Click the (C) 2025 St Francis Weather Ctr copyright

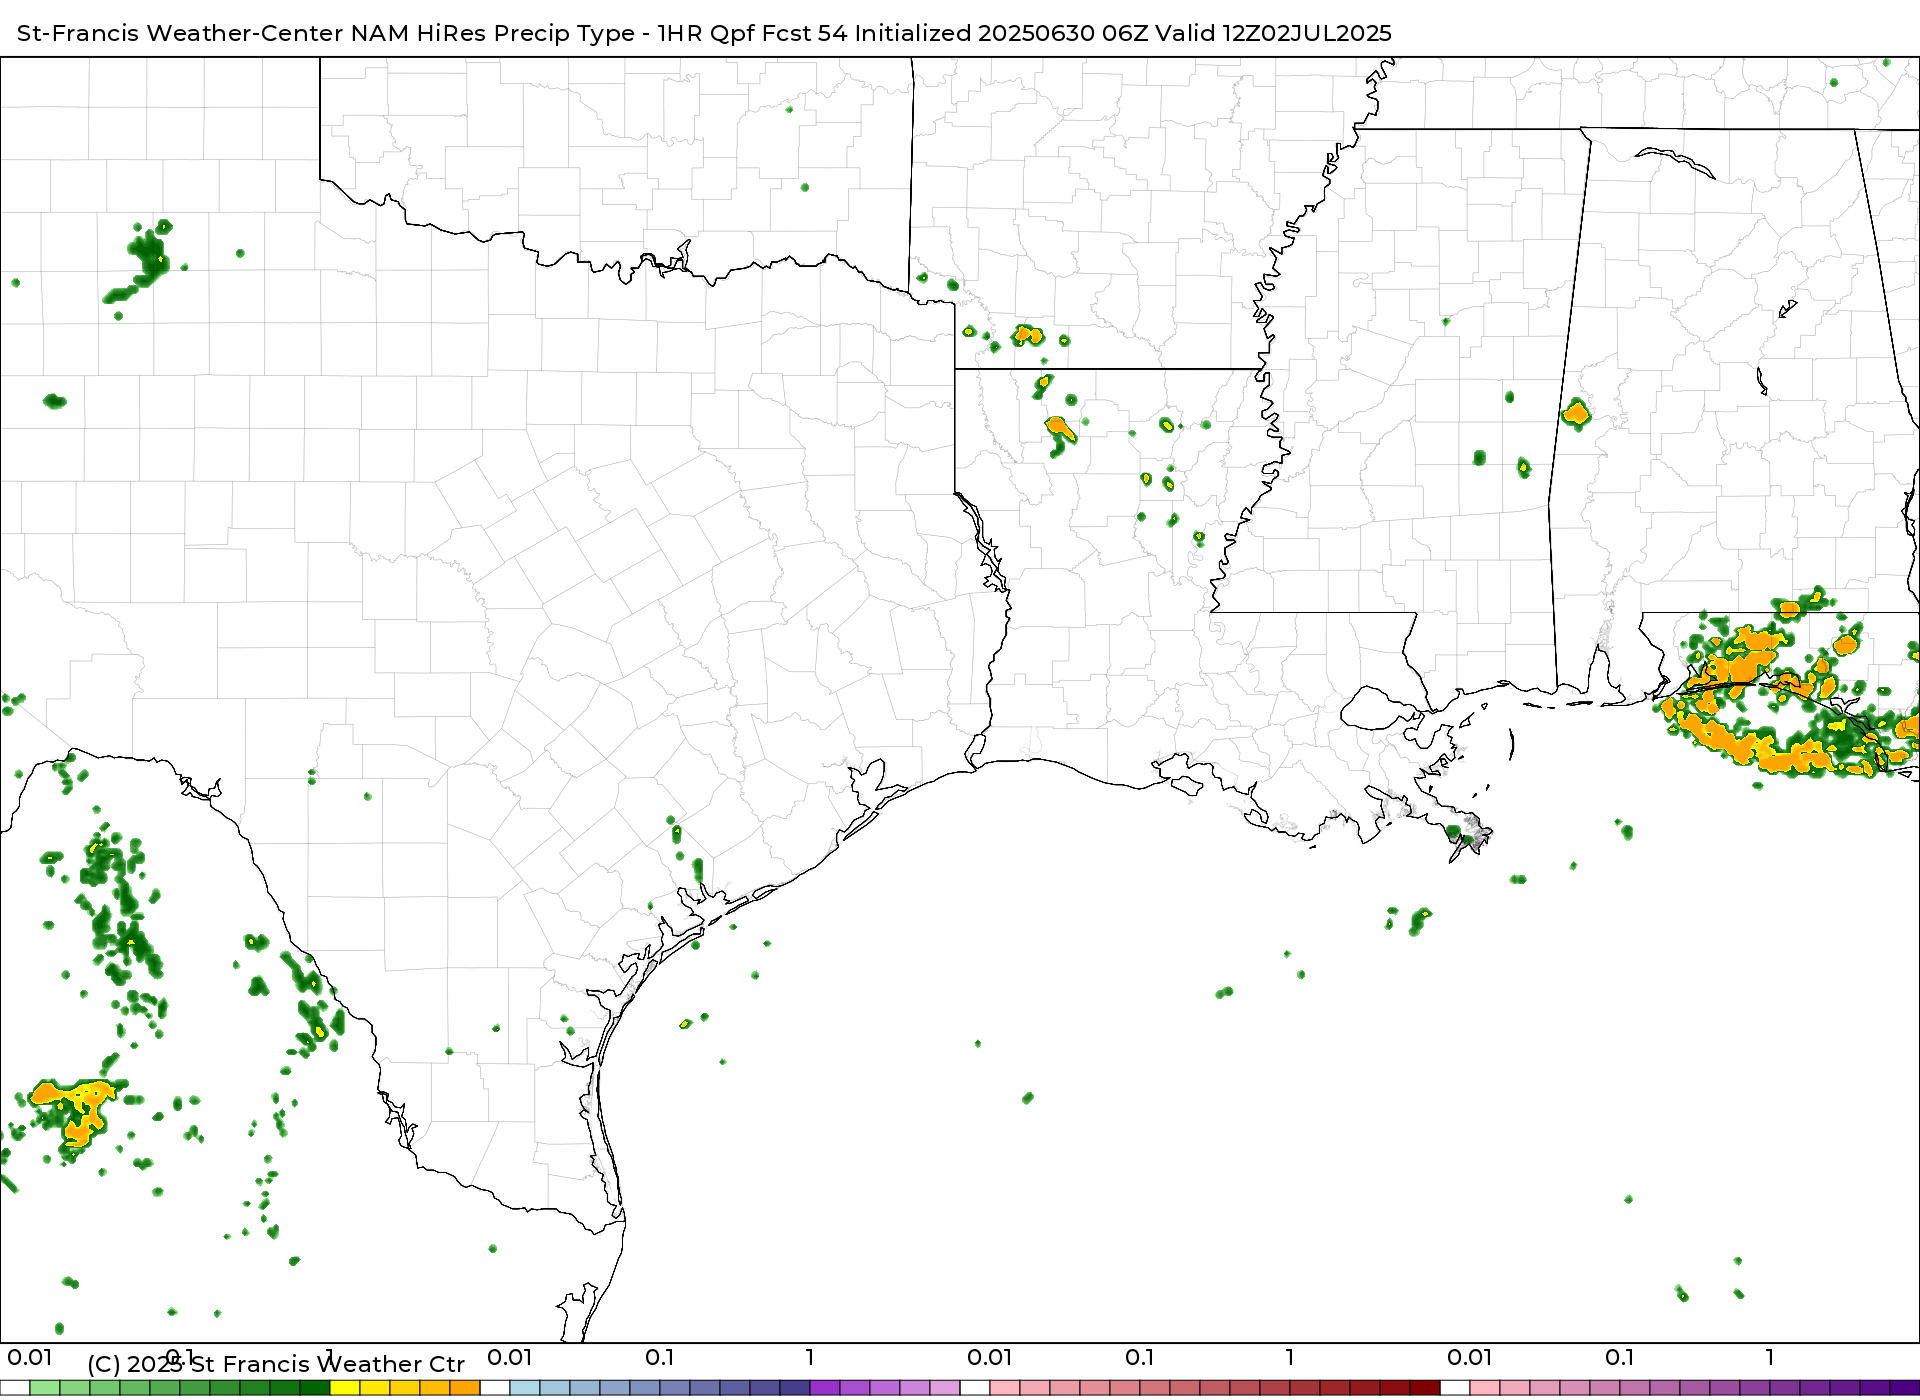pyautogui.click(x=276, y=1365)
